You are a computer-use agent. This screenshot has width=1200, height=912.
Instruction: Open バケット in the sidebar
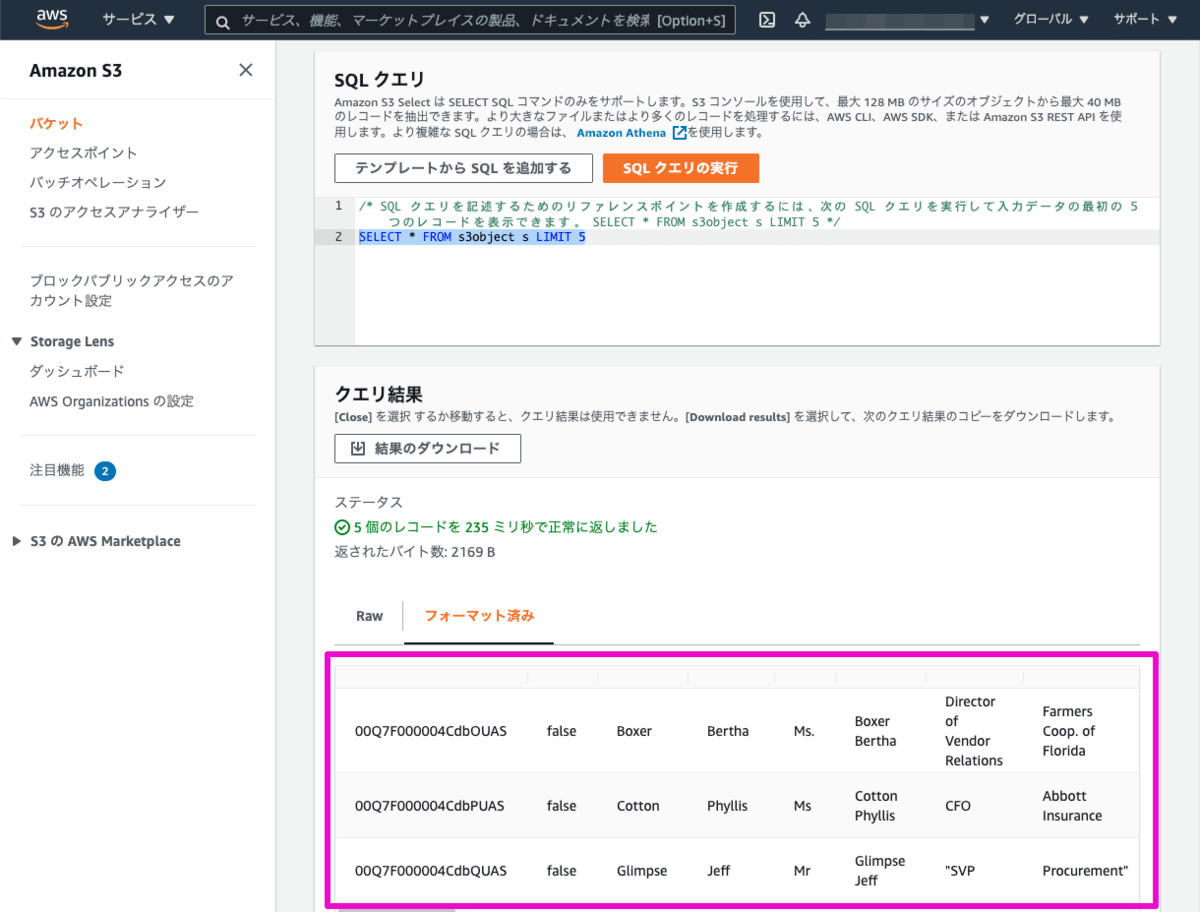click(56, 123)
